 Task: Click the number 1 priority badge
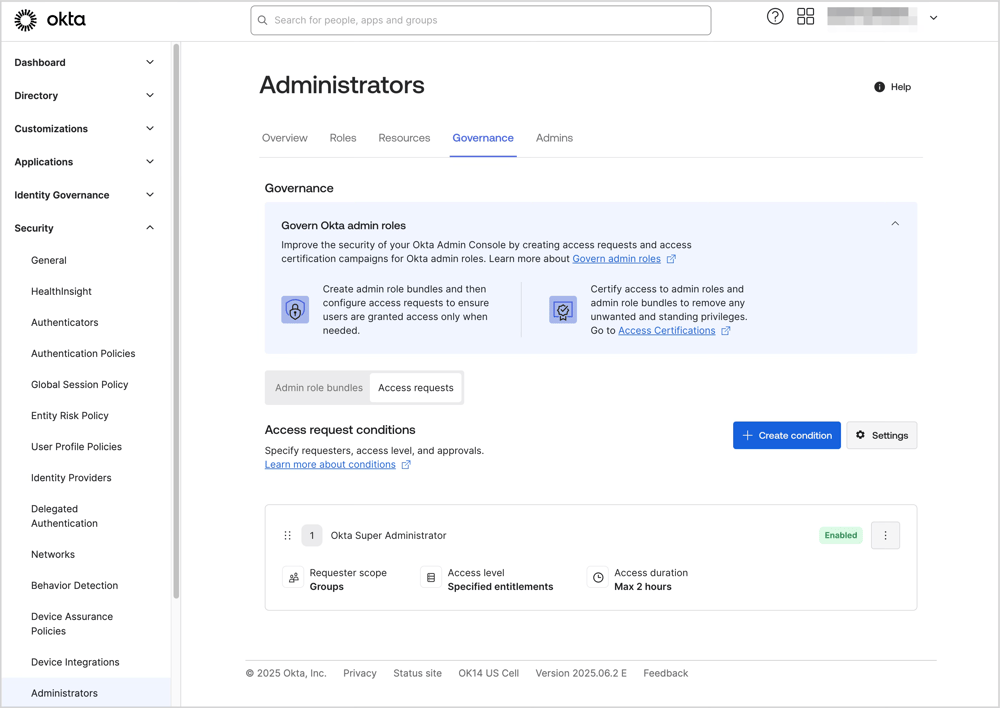312,536
